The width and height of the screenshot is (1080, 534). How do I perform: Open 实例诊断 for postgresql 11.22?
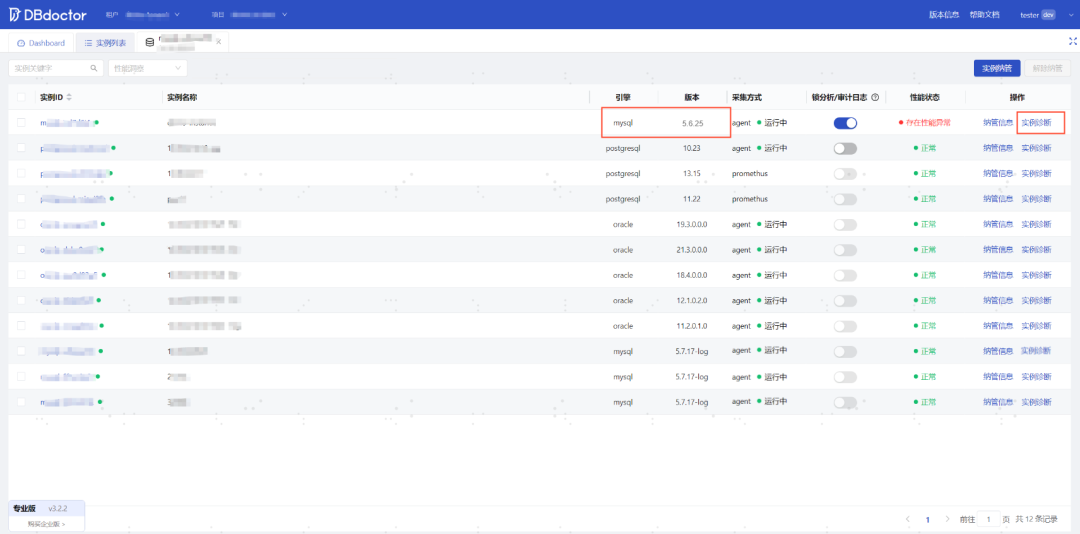tap(1036, 198)
